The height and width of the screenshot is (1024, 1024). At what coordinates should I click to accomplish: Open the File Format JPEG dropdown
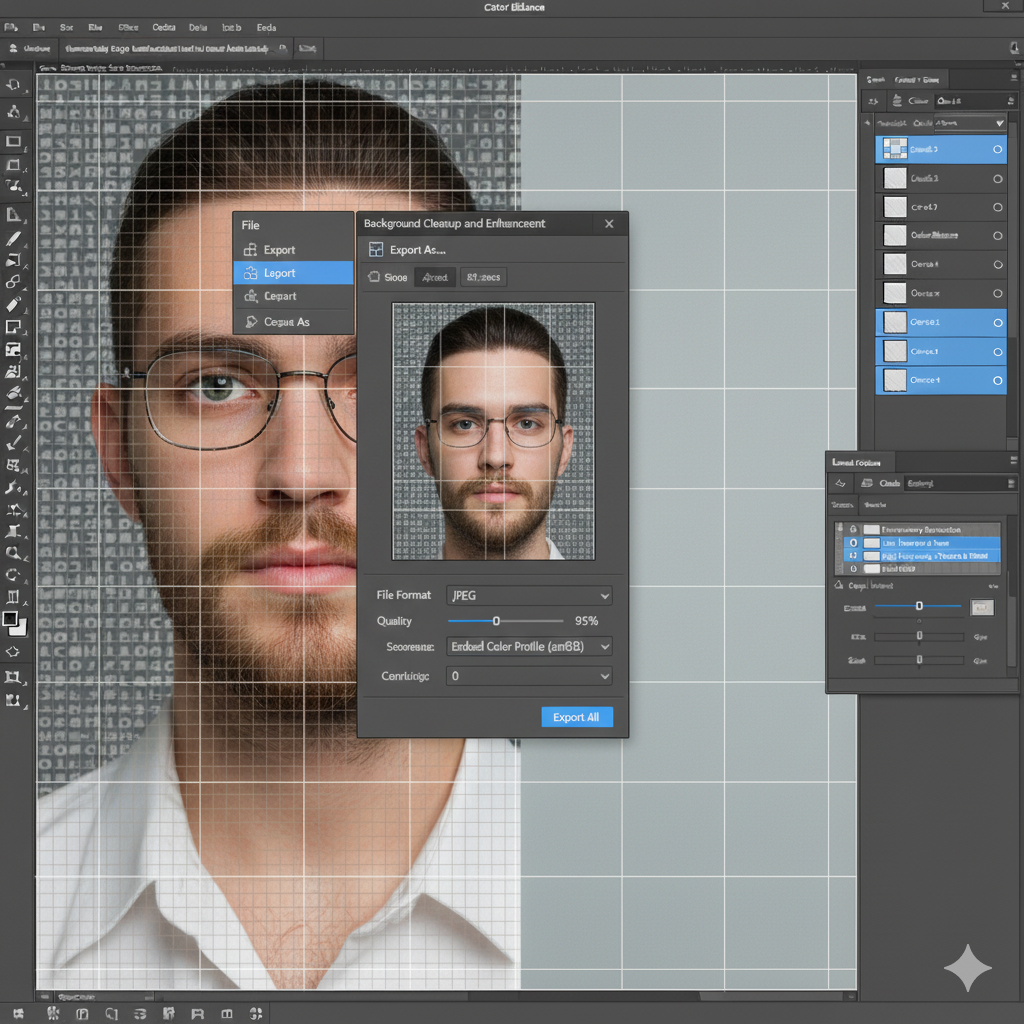tap(529, 595)
